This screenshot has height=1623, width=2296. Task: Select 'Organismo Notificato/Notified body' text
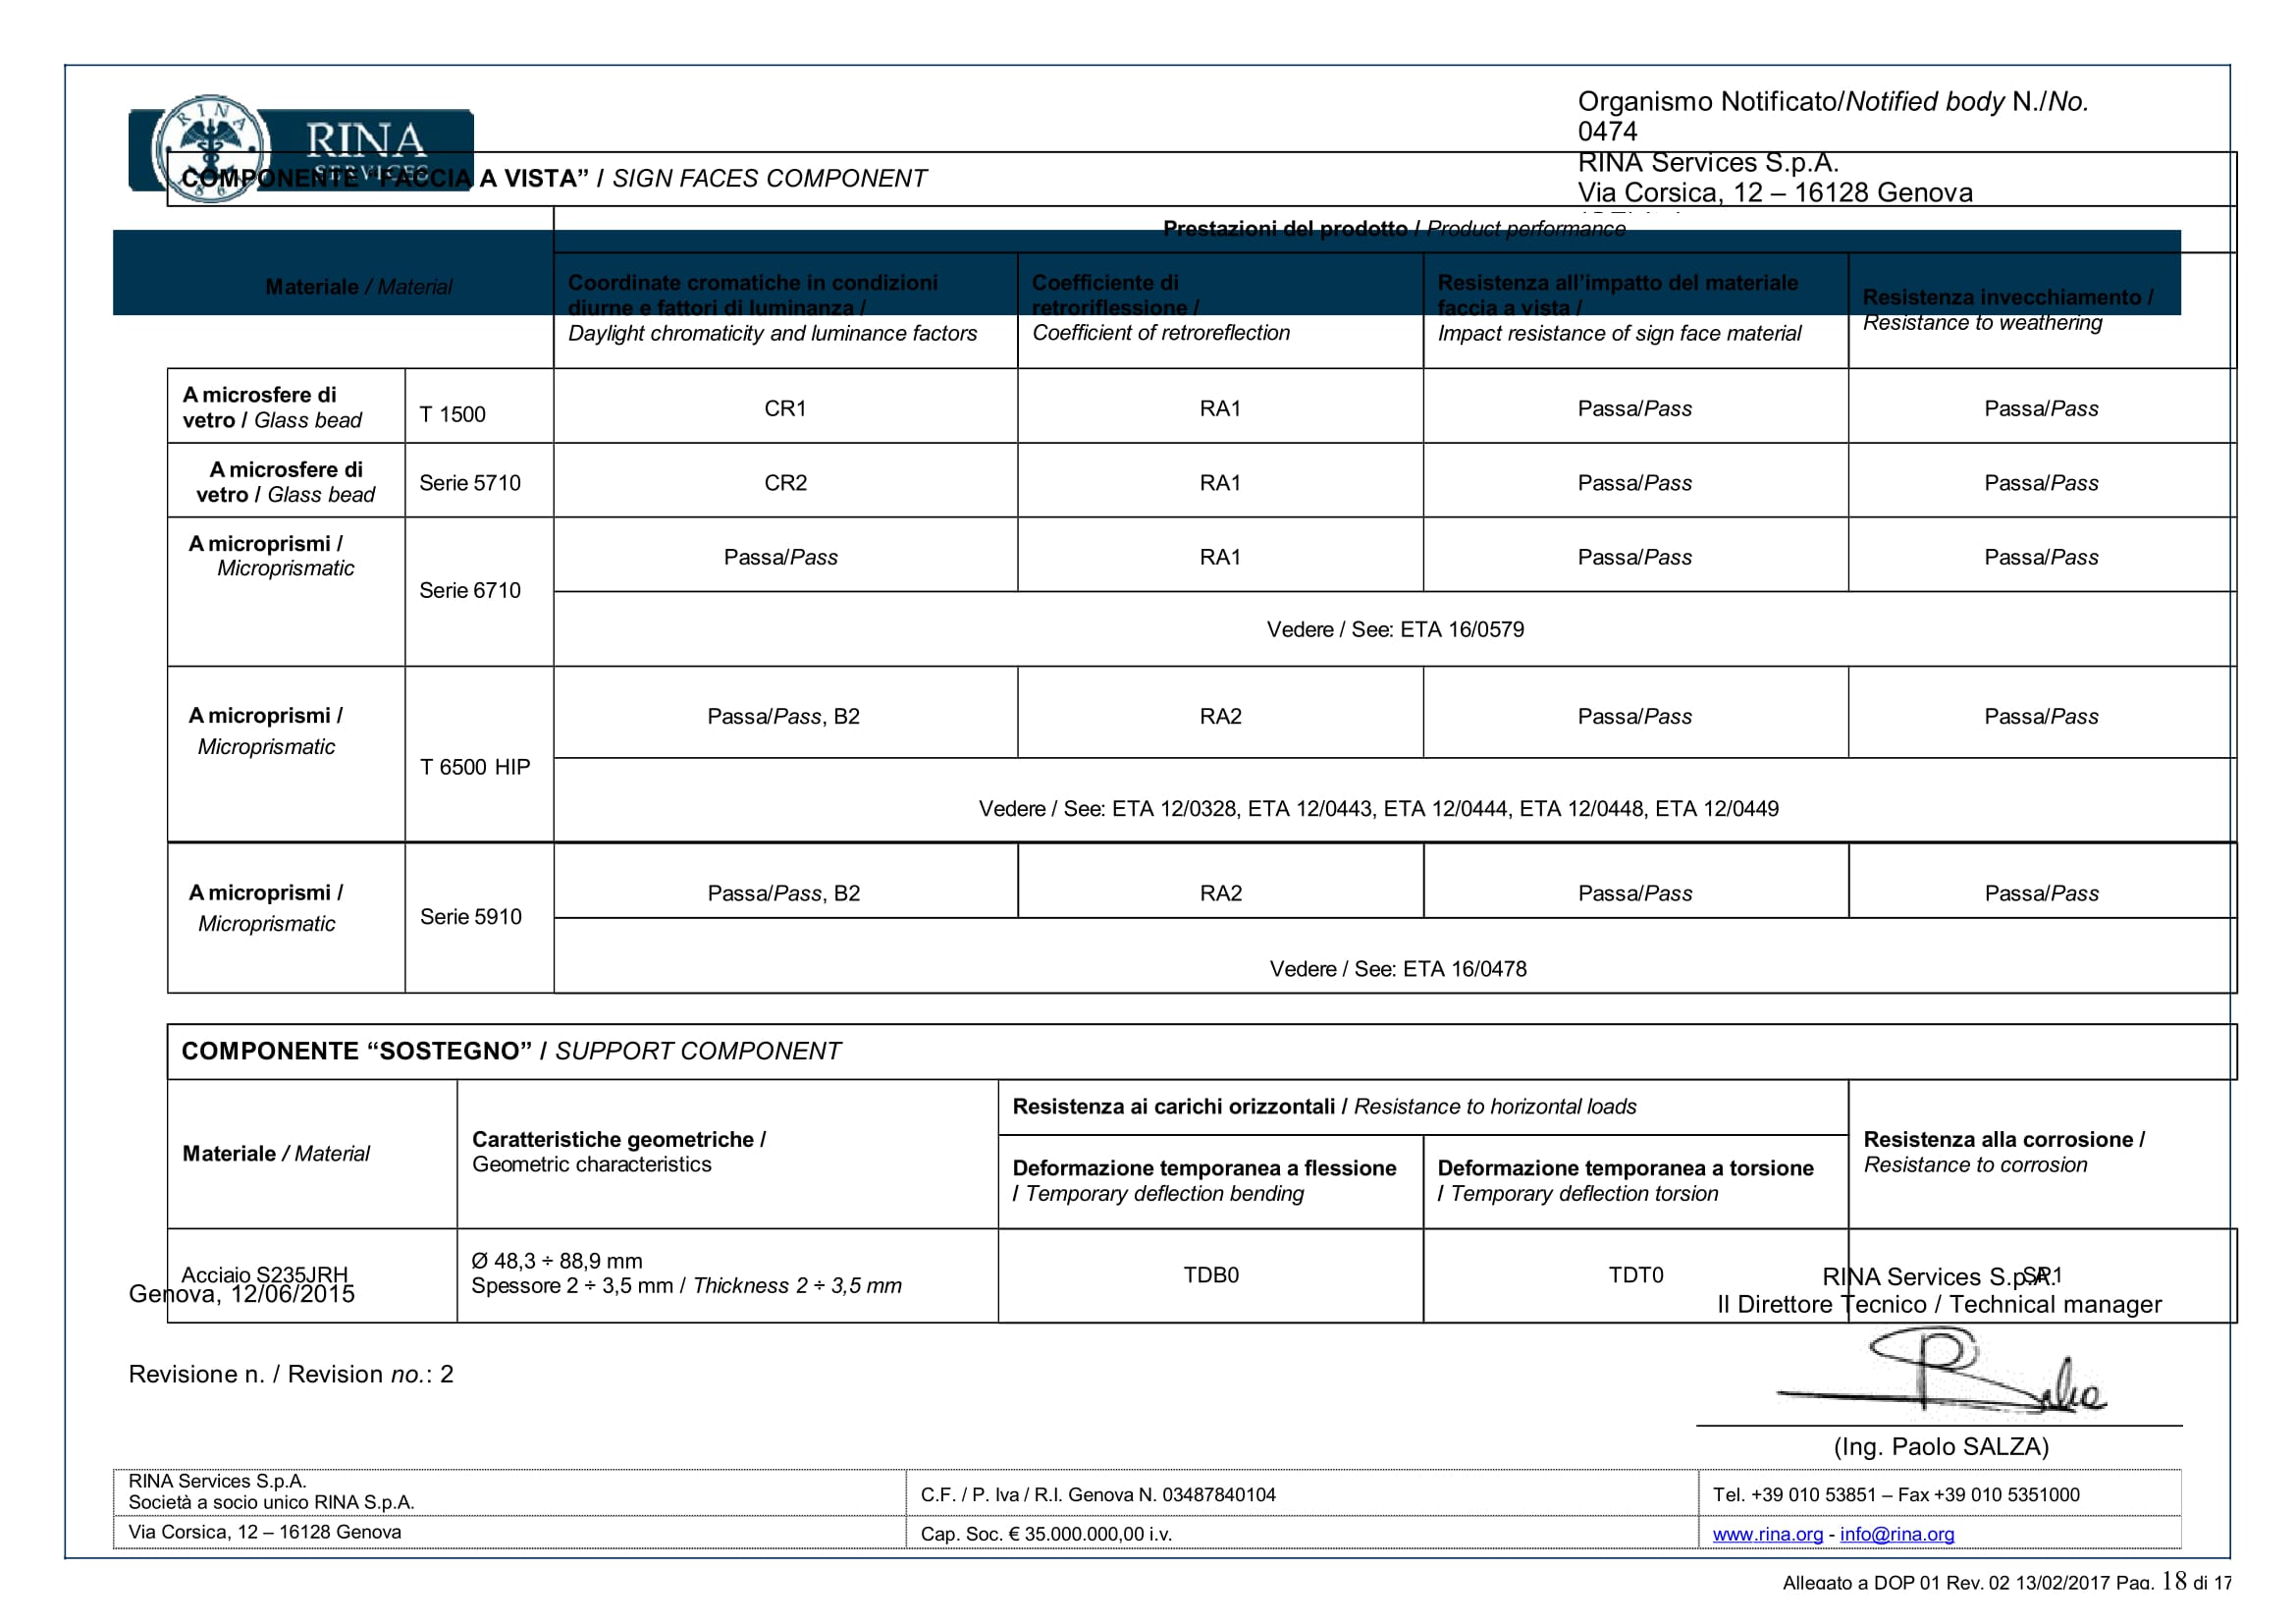[1791, 101]
